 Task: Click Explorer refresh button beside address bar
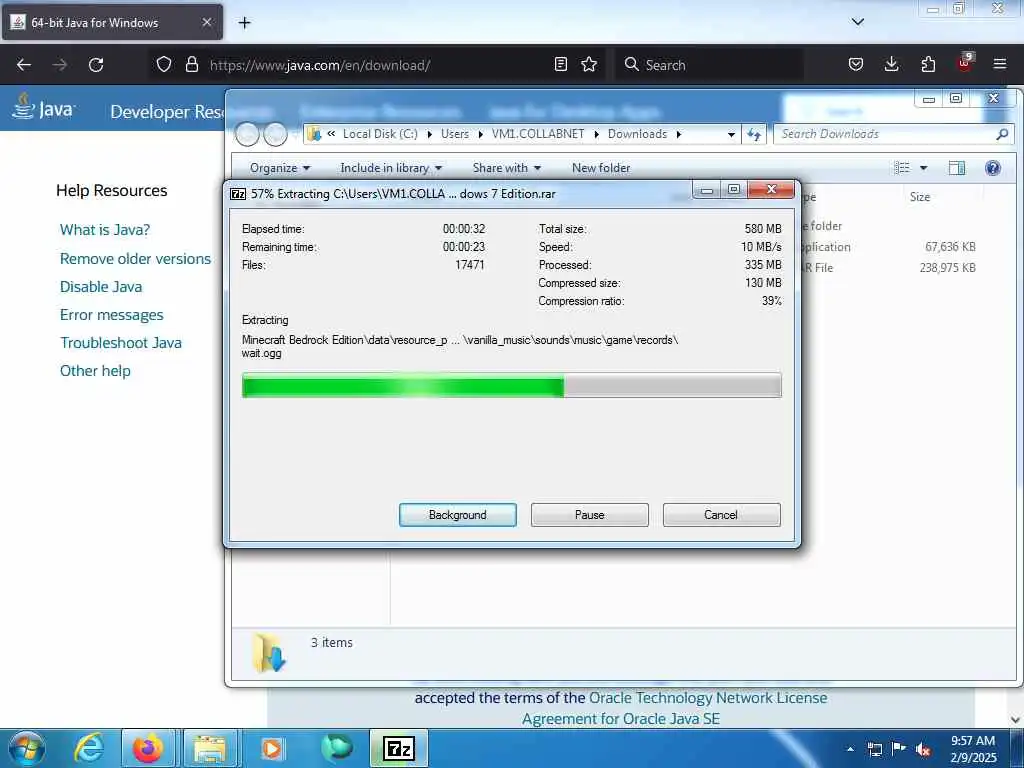754,134
